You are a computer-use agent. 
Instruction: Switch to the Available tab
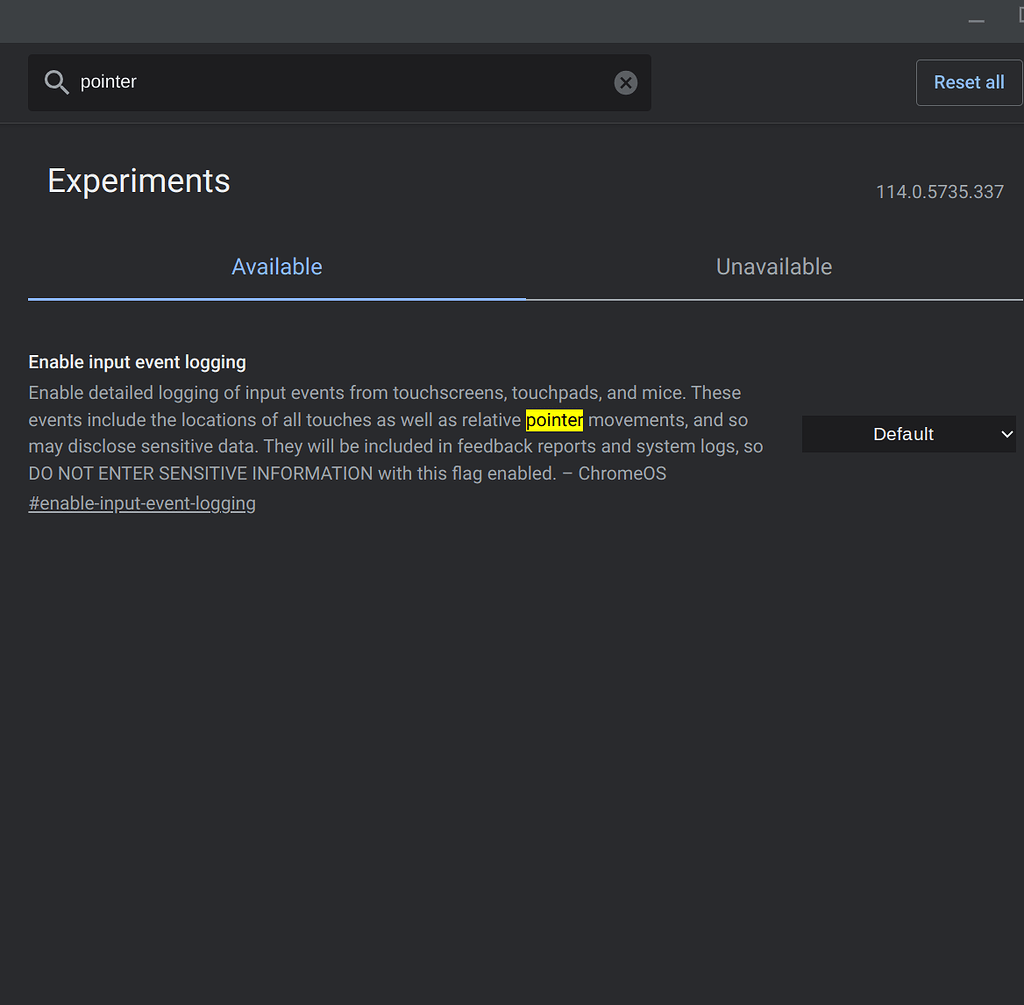(277, 267)
